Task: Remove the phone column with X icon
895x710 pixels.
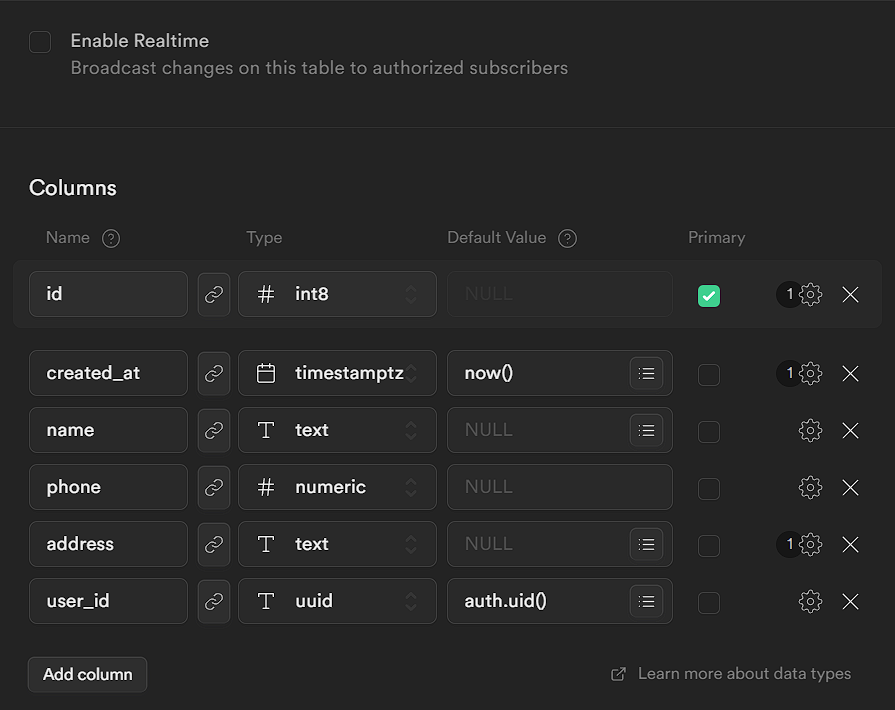Action: 850,487
